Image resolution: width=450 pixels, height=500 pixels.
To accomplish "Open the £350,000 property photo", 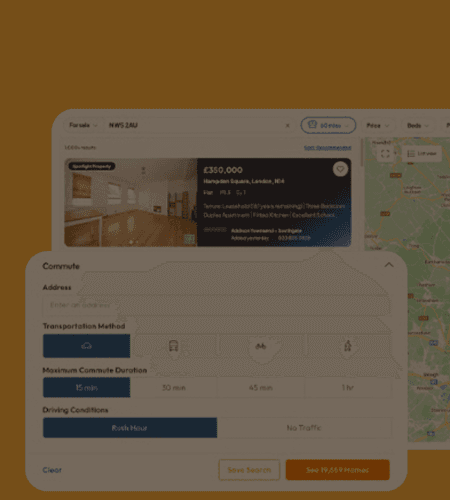I will (x=131, y=202).
